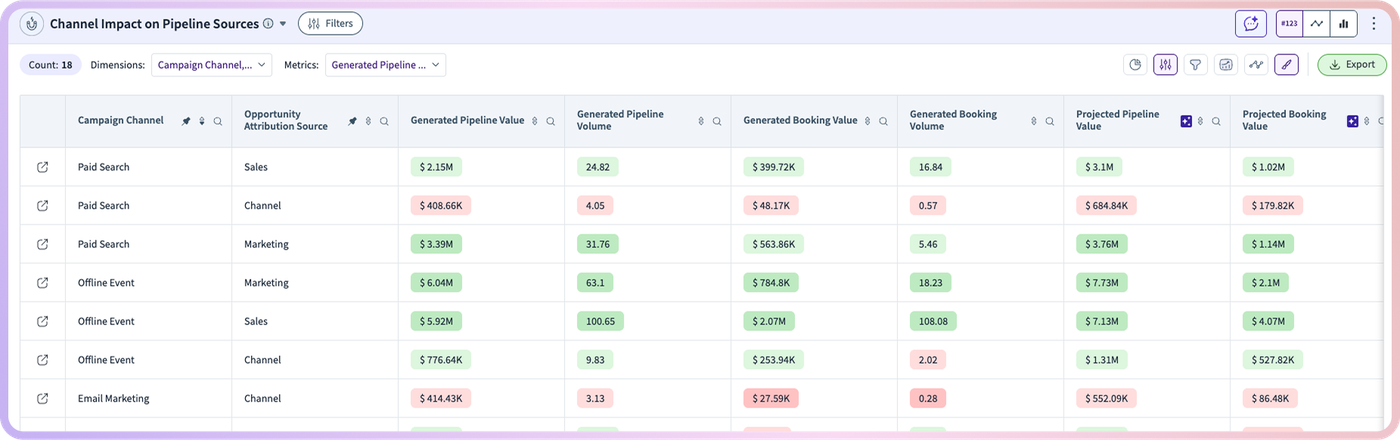Screen dimensions: 1400x440
Task: Click the sparkle AI icon on Projected Pipeline Value
Action: tap(1185, 121)
